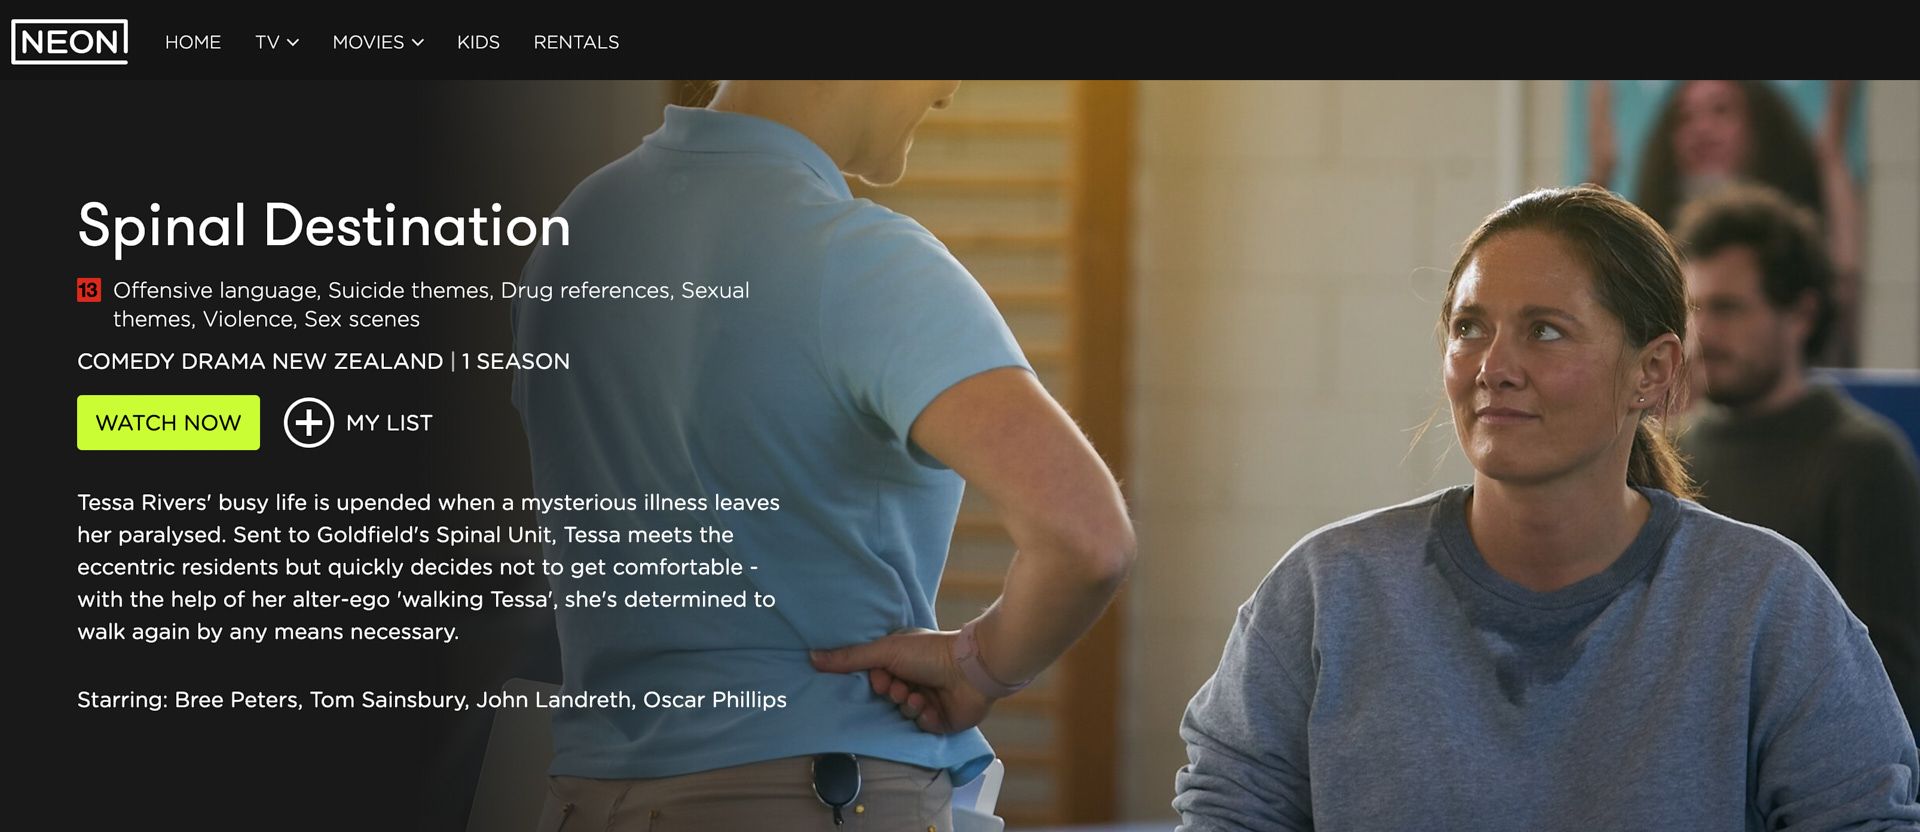Click the red 13 rating badge
The width and height of the screenshot is (1920, 832).
(x=89, y=290)
